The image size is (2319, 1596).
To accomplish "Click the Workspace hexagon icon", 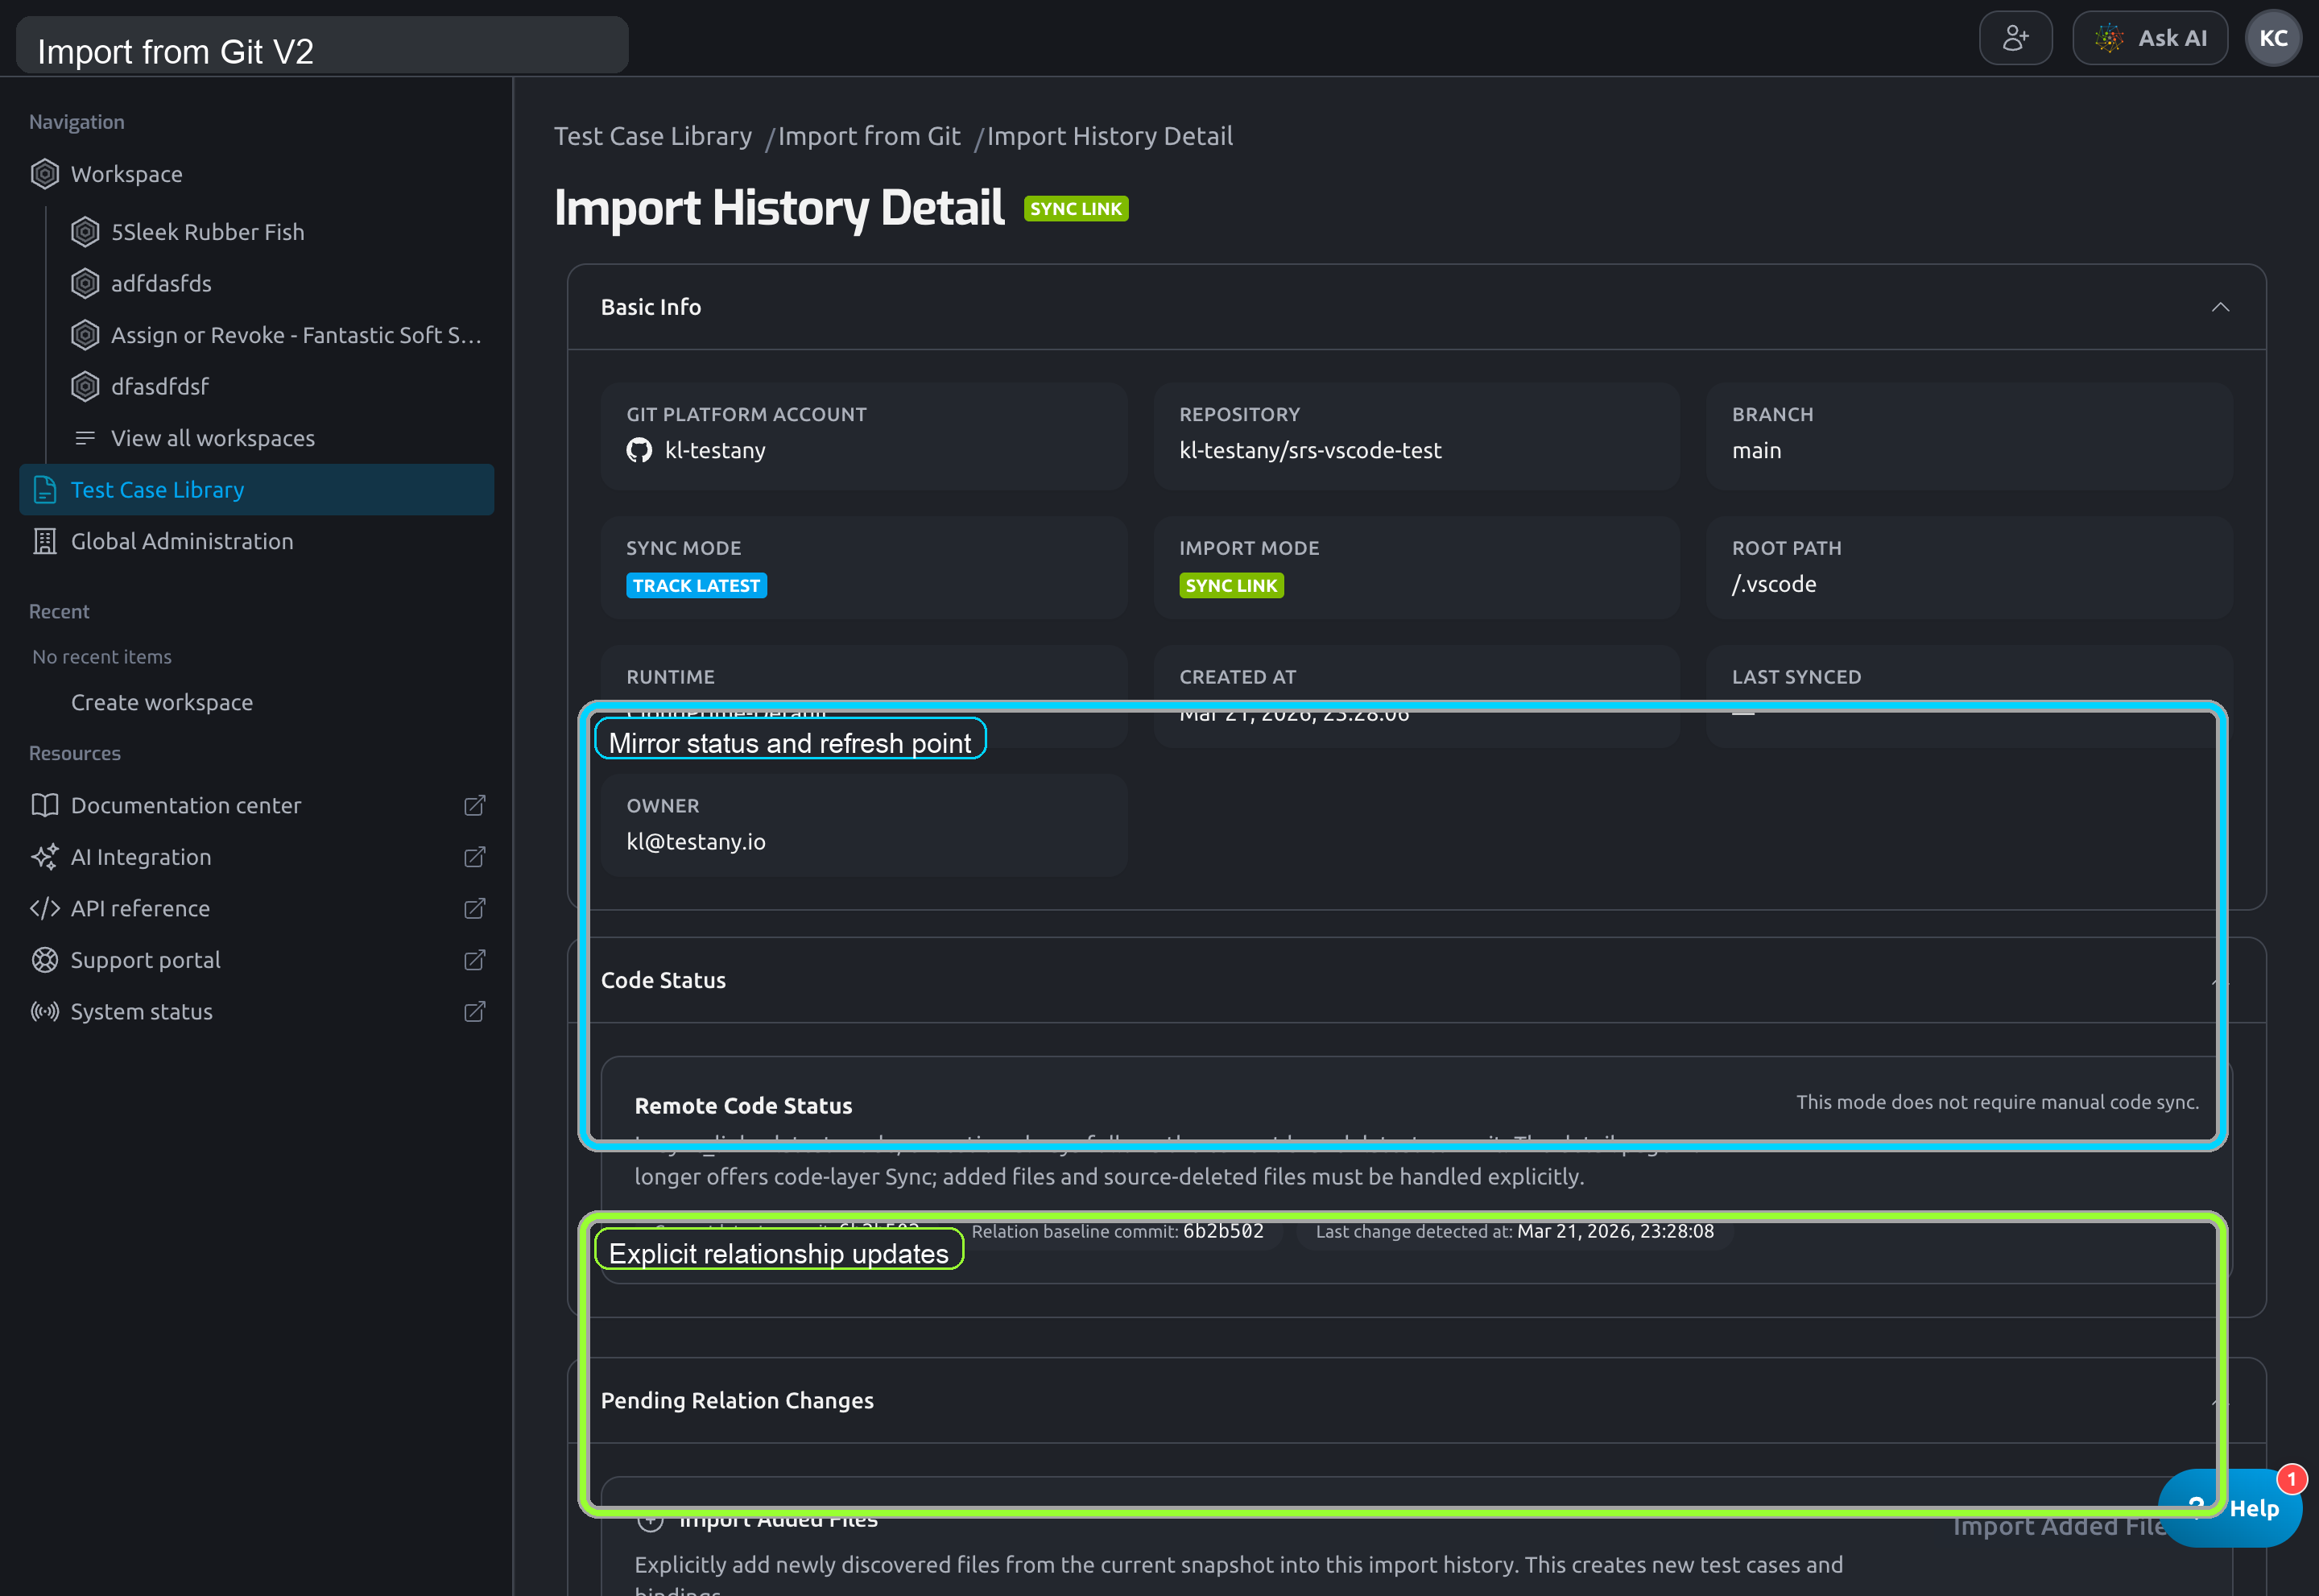I will 45,174.
